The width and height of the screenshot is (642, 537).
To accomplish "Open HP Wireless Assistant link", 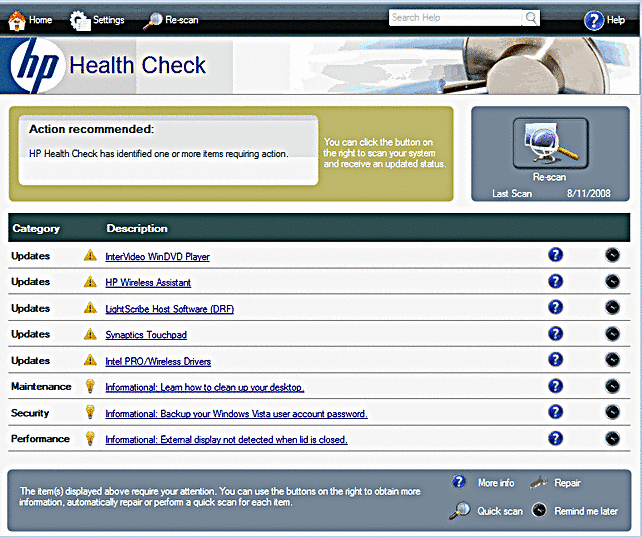I will pos(148,282).
